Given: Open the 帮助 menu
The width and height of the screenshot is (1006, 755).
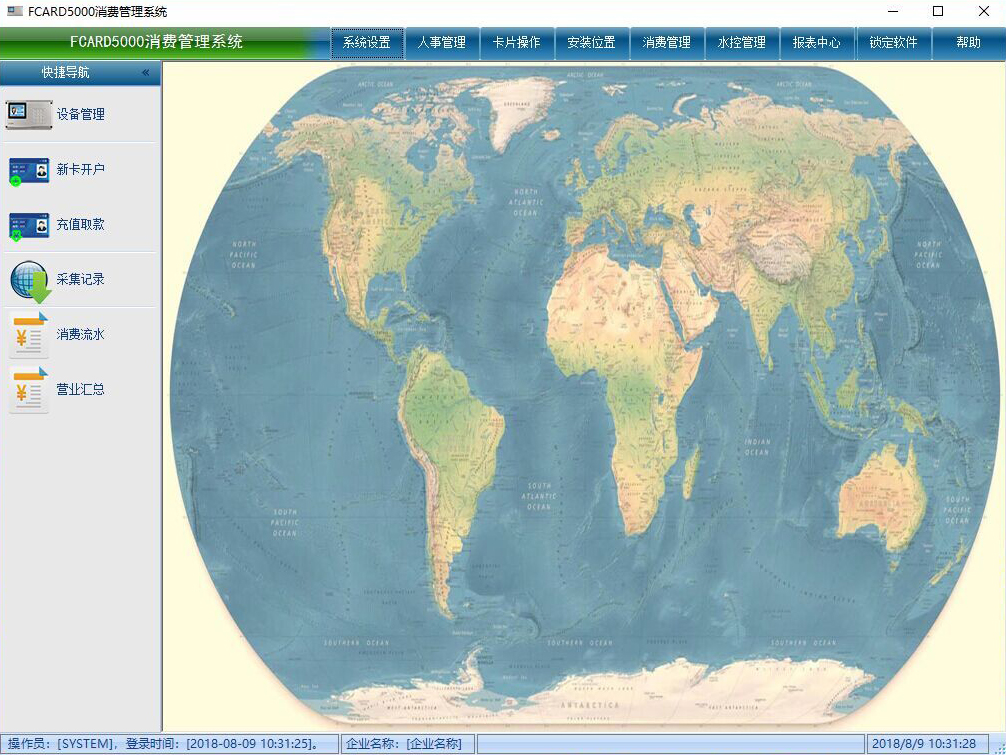Looking at the screenshot, I should click(968, 43).
